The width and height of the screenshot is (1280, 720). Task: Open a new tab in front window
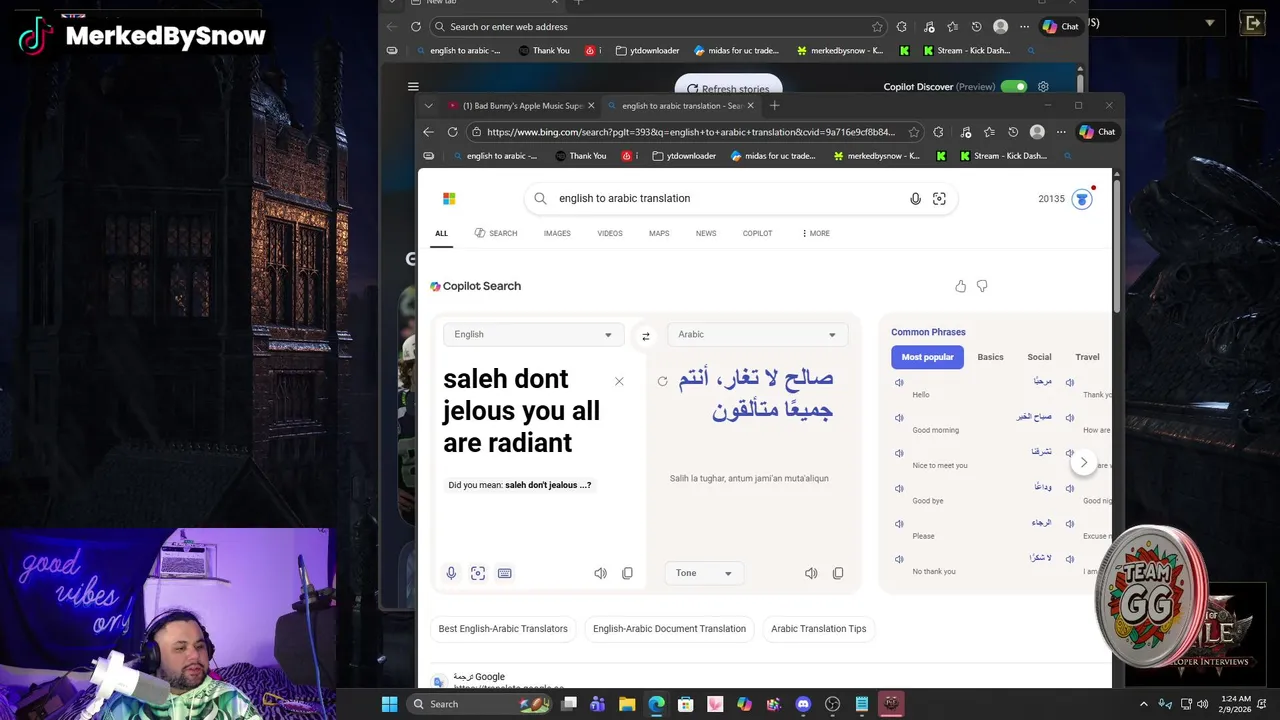(x=774, y=106)
